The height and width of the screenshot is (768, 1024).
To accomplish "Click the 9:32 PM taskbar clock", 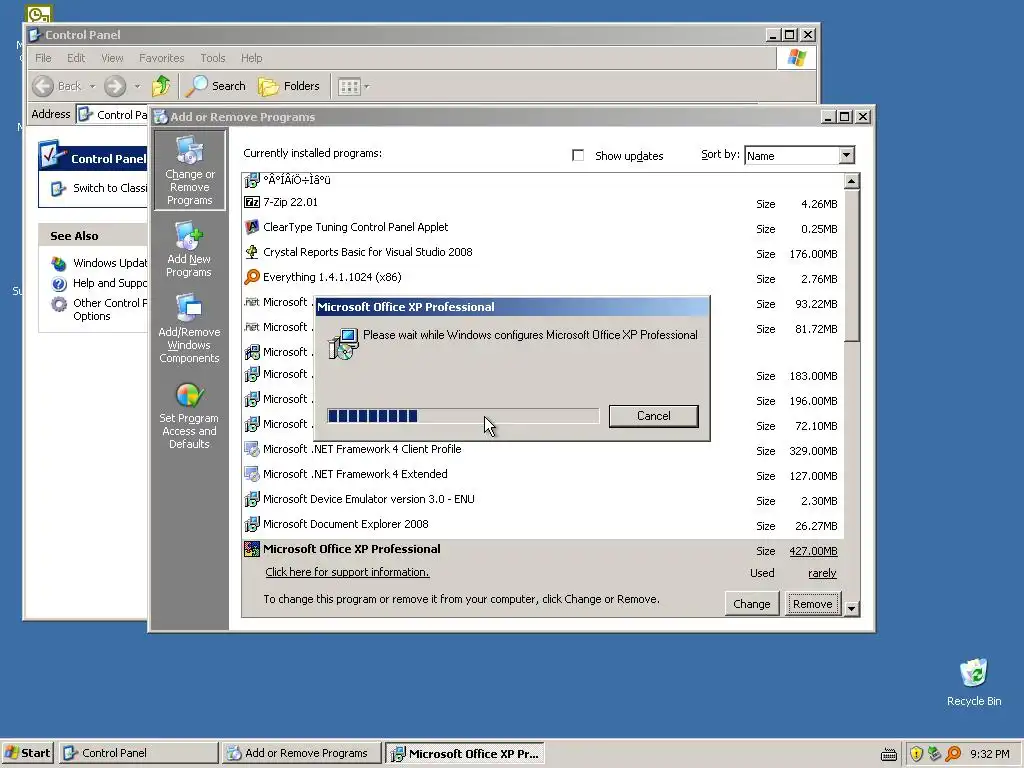I will pyautogui.click(x=989, y=754).
